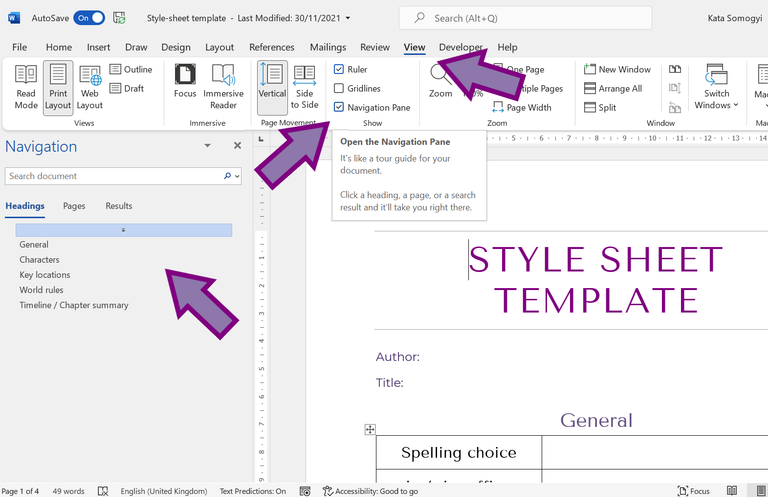Click Text Predictions: On
768x497 pixels.
(x=253, y=491)
